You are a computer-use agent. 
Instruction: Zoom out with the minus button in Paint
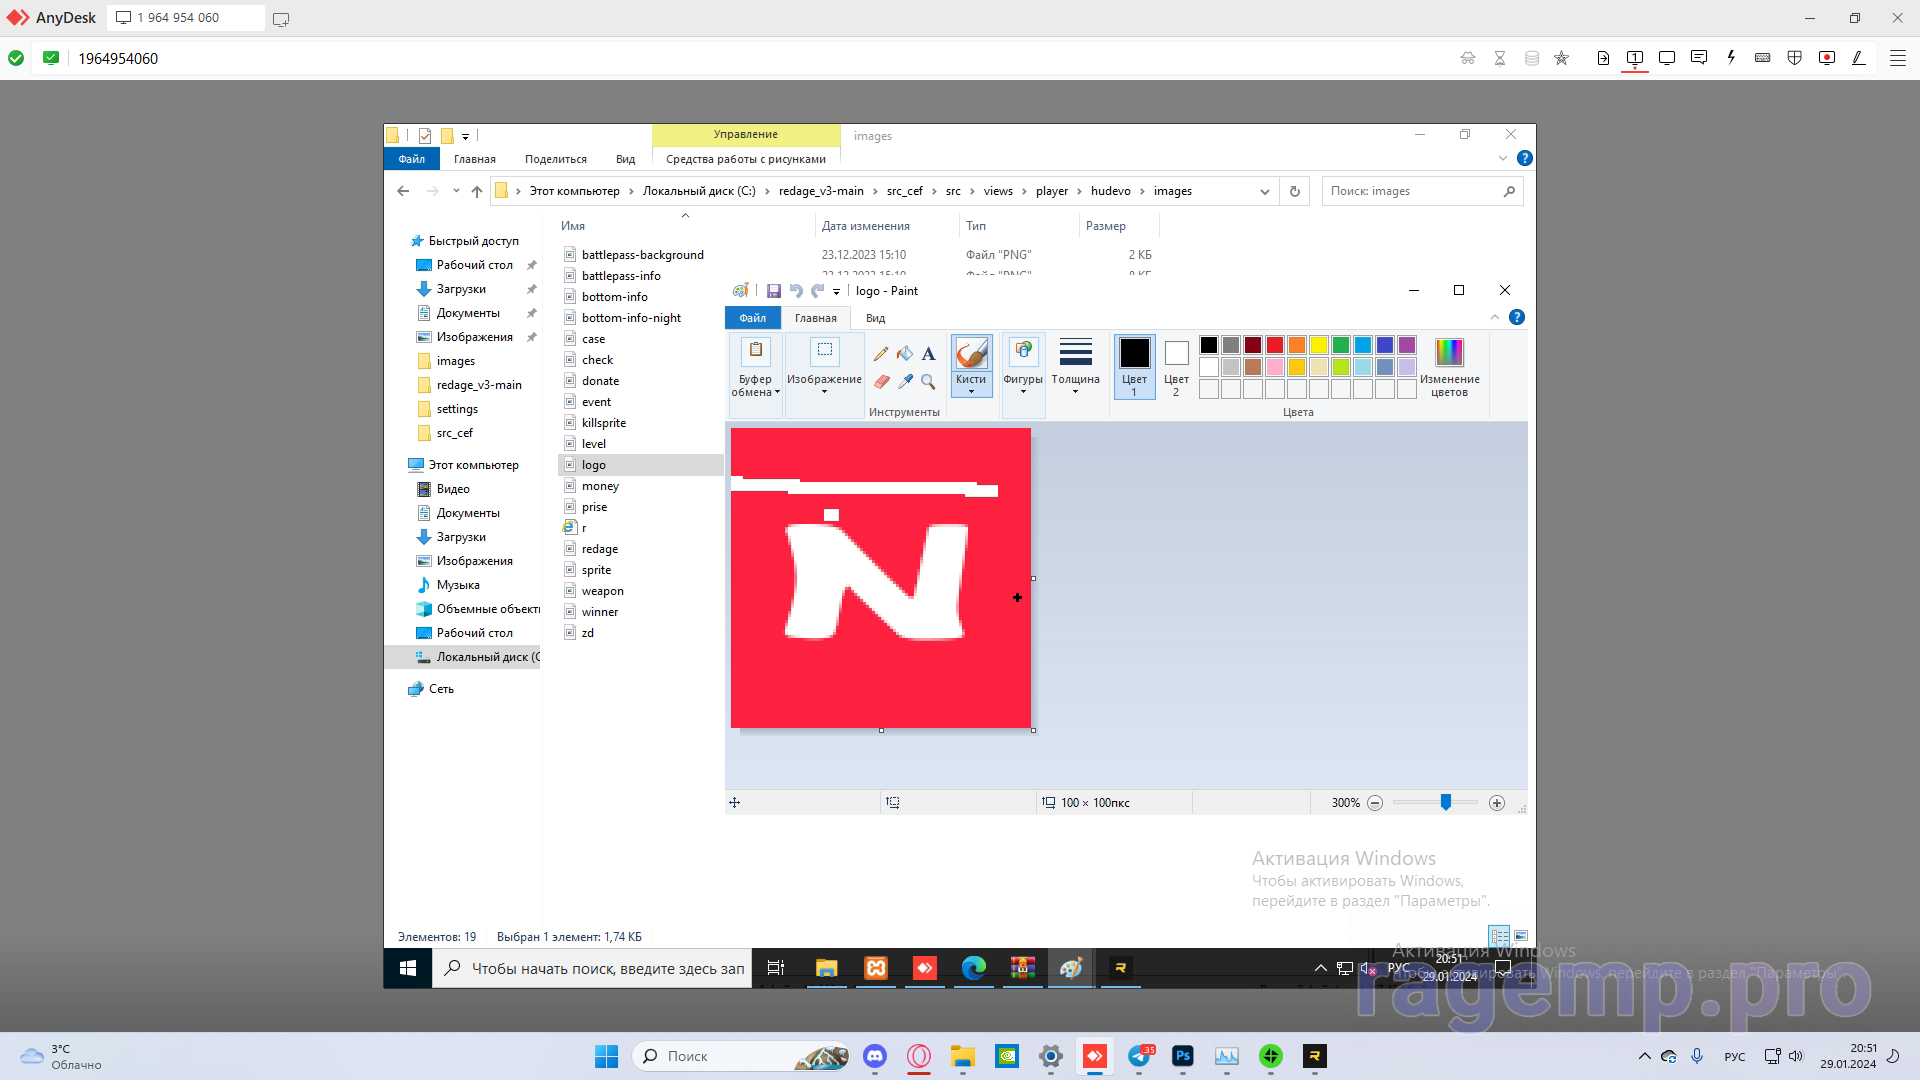click(1375, 803)
